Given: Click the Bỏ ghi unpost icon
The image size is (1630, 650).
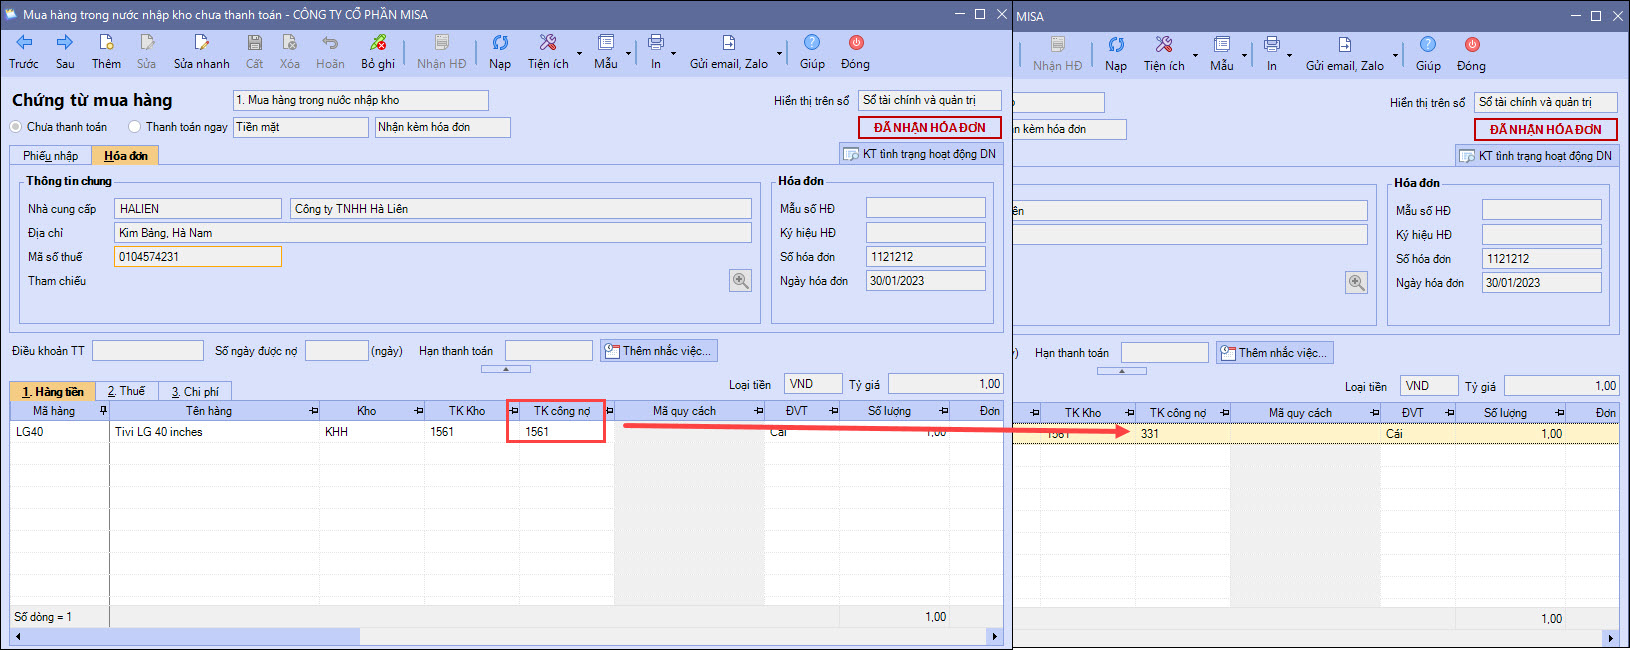Looking at the screenshot, I should click(378, 43).
